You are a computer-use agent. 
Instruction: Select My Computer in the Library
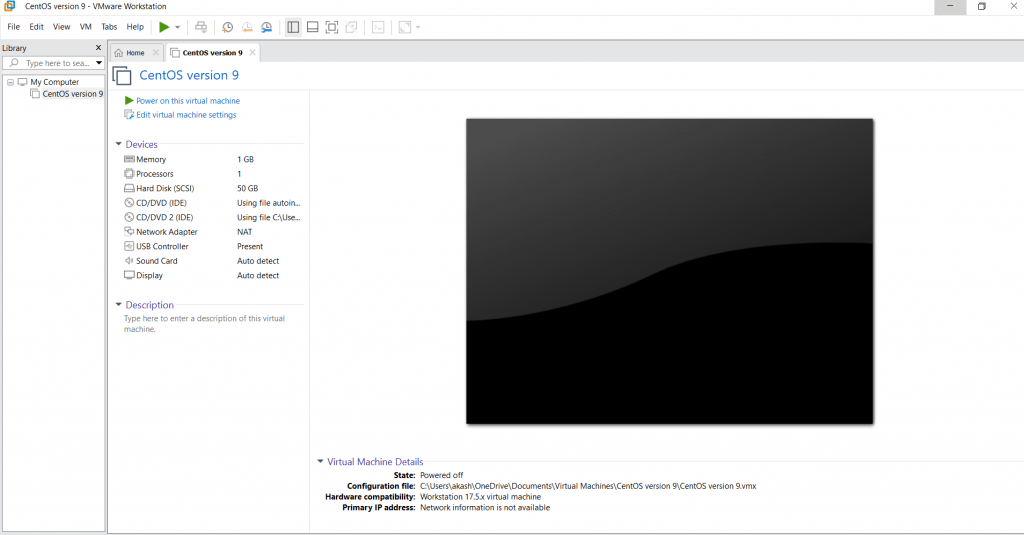(54, 82)
